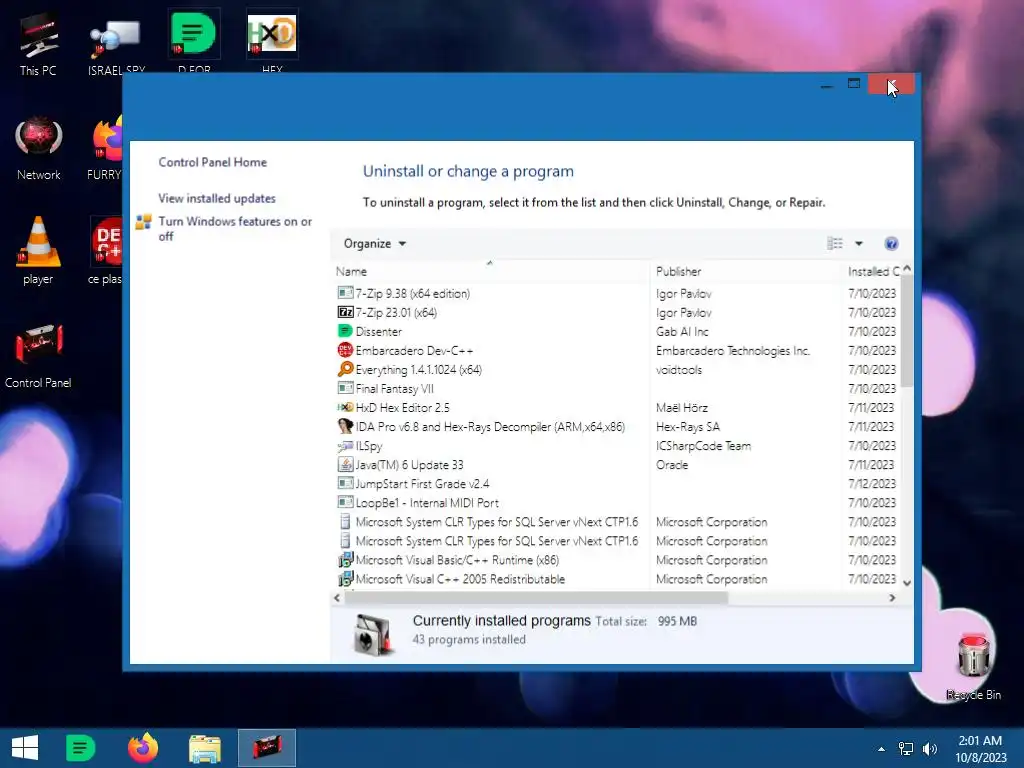The width and height of the screenshot is (1024, 768).
Task: Click the Oracle publisher cell
Action: 672,465
